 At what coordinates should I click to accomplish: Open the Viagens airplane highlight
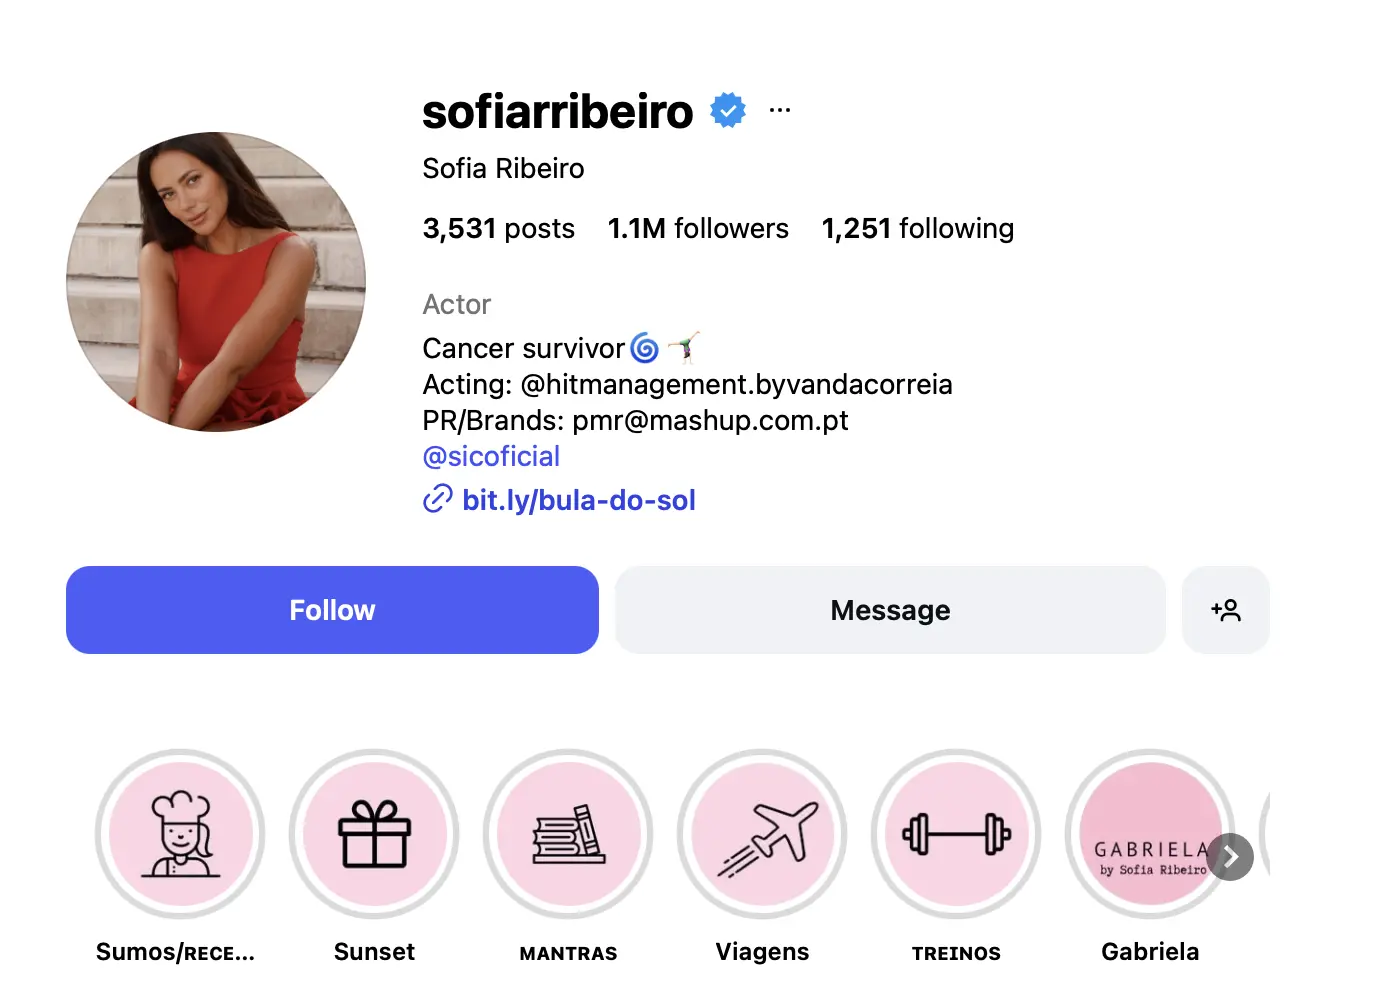pos(762,834)
